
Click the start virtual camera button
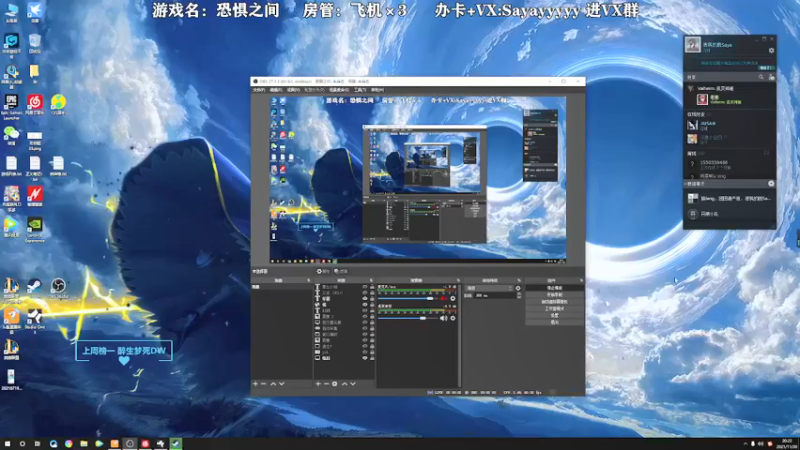(x=554, y=302)
